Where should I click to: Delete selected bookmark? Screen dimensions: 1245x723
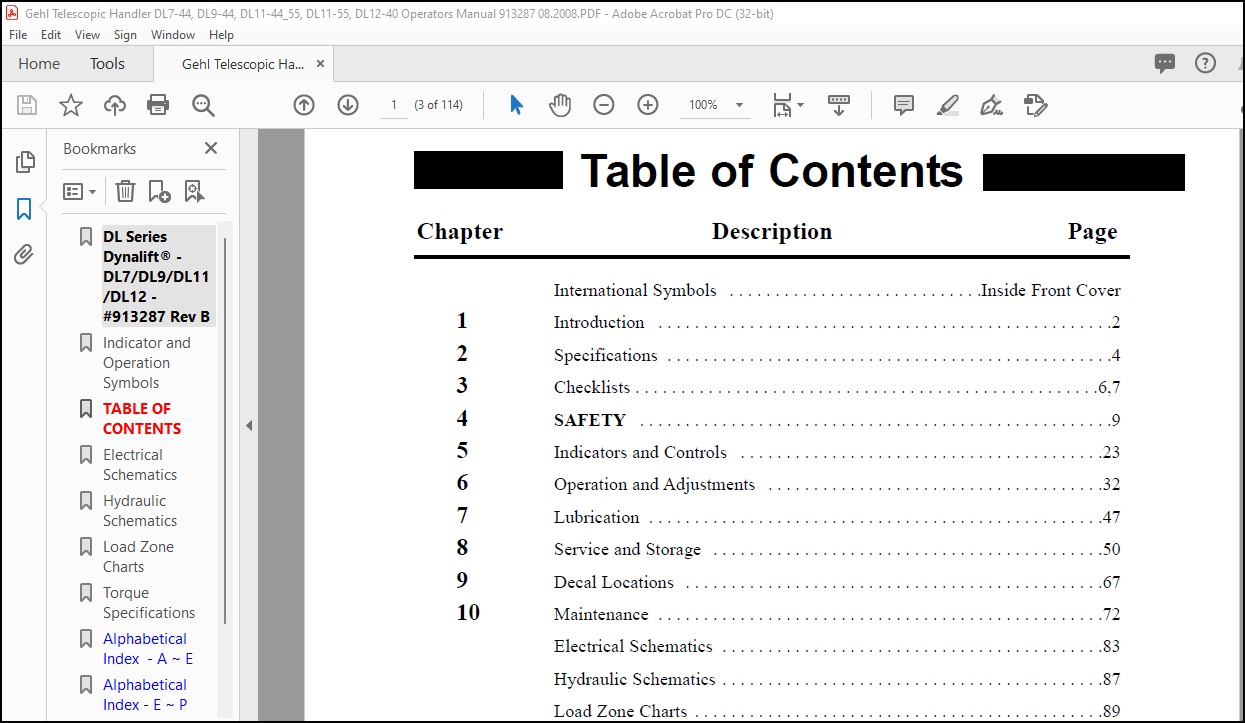(x=125, y=191)
